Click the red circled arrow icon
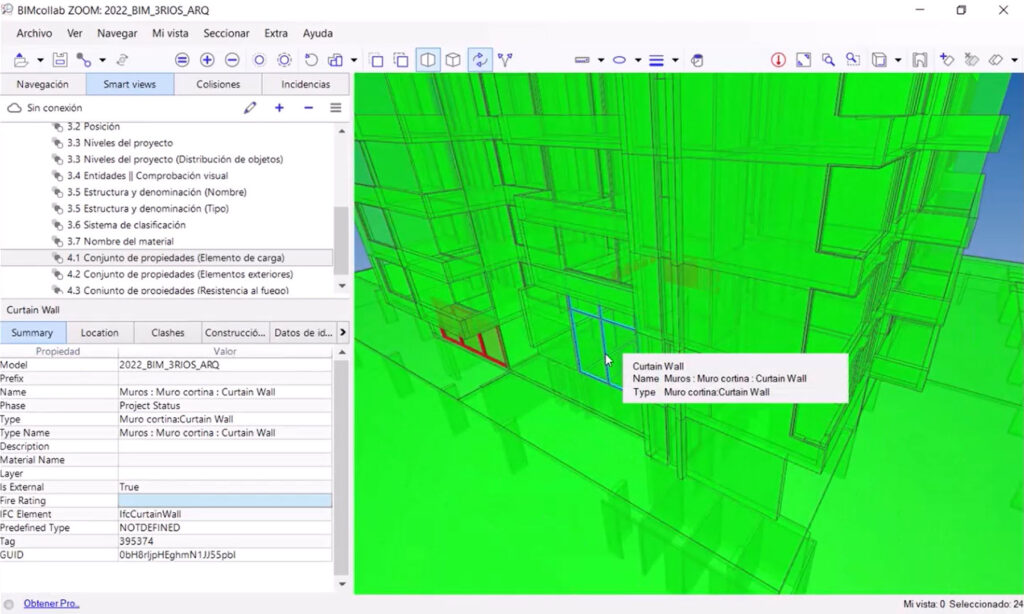This screenshot has height=614, width=1024. pos(778,60)
